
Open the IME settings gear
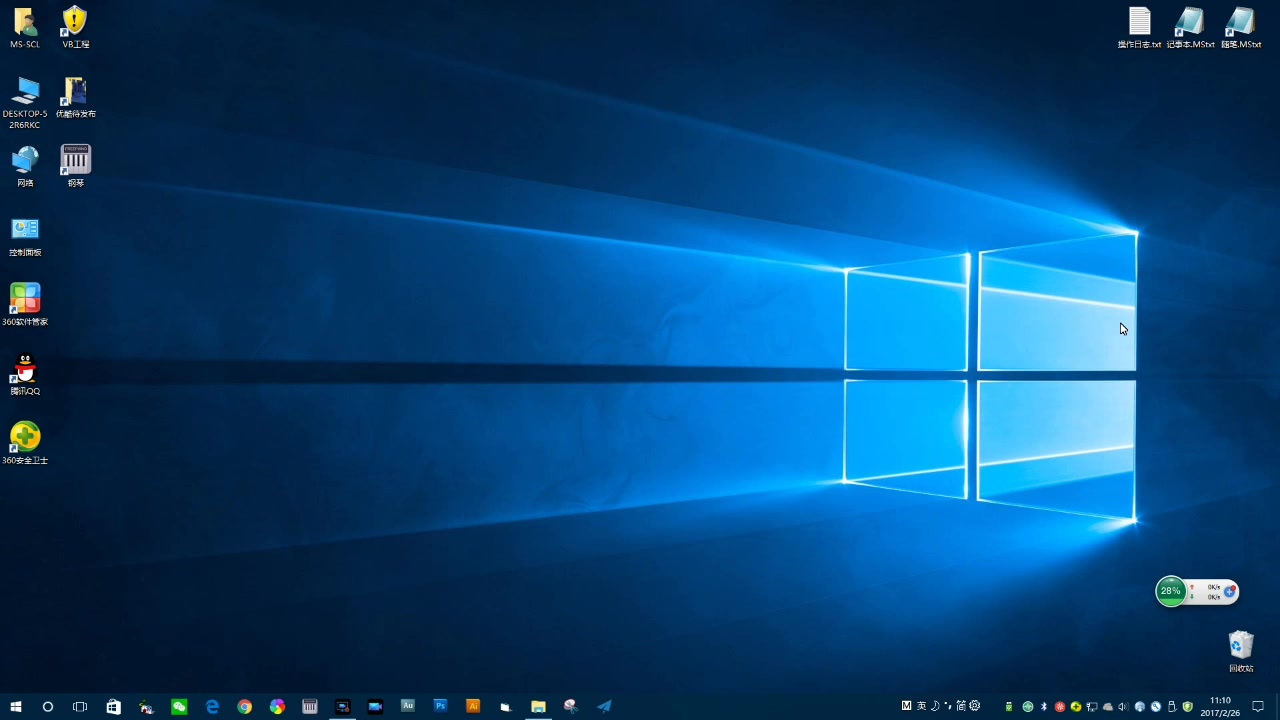coord(975,706)
